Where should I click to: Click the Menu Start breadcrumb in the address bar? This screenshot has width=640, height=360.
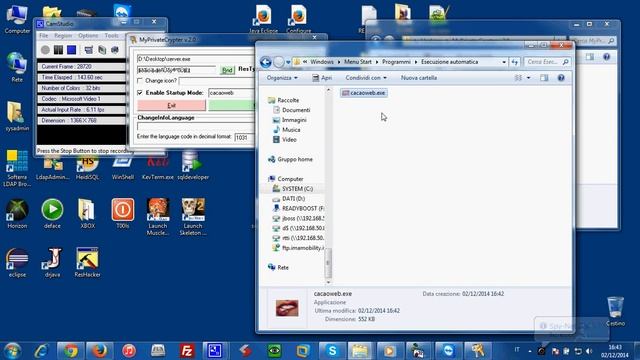point(358,62)
